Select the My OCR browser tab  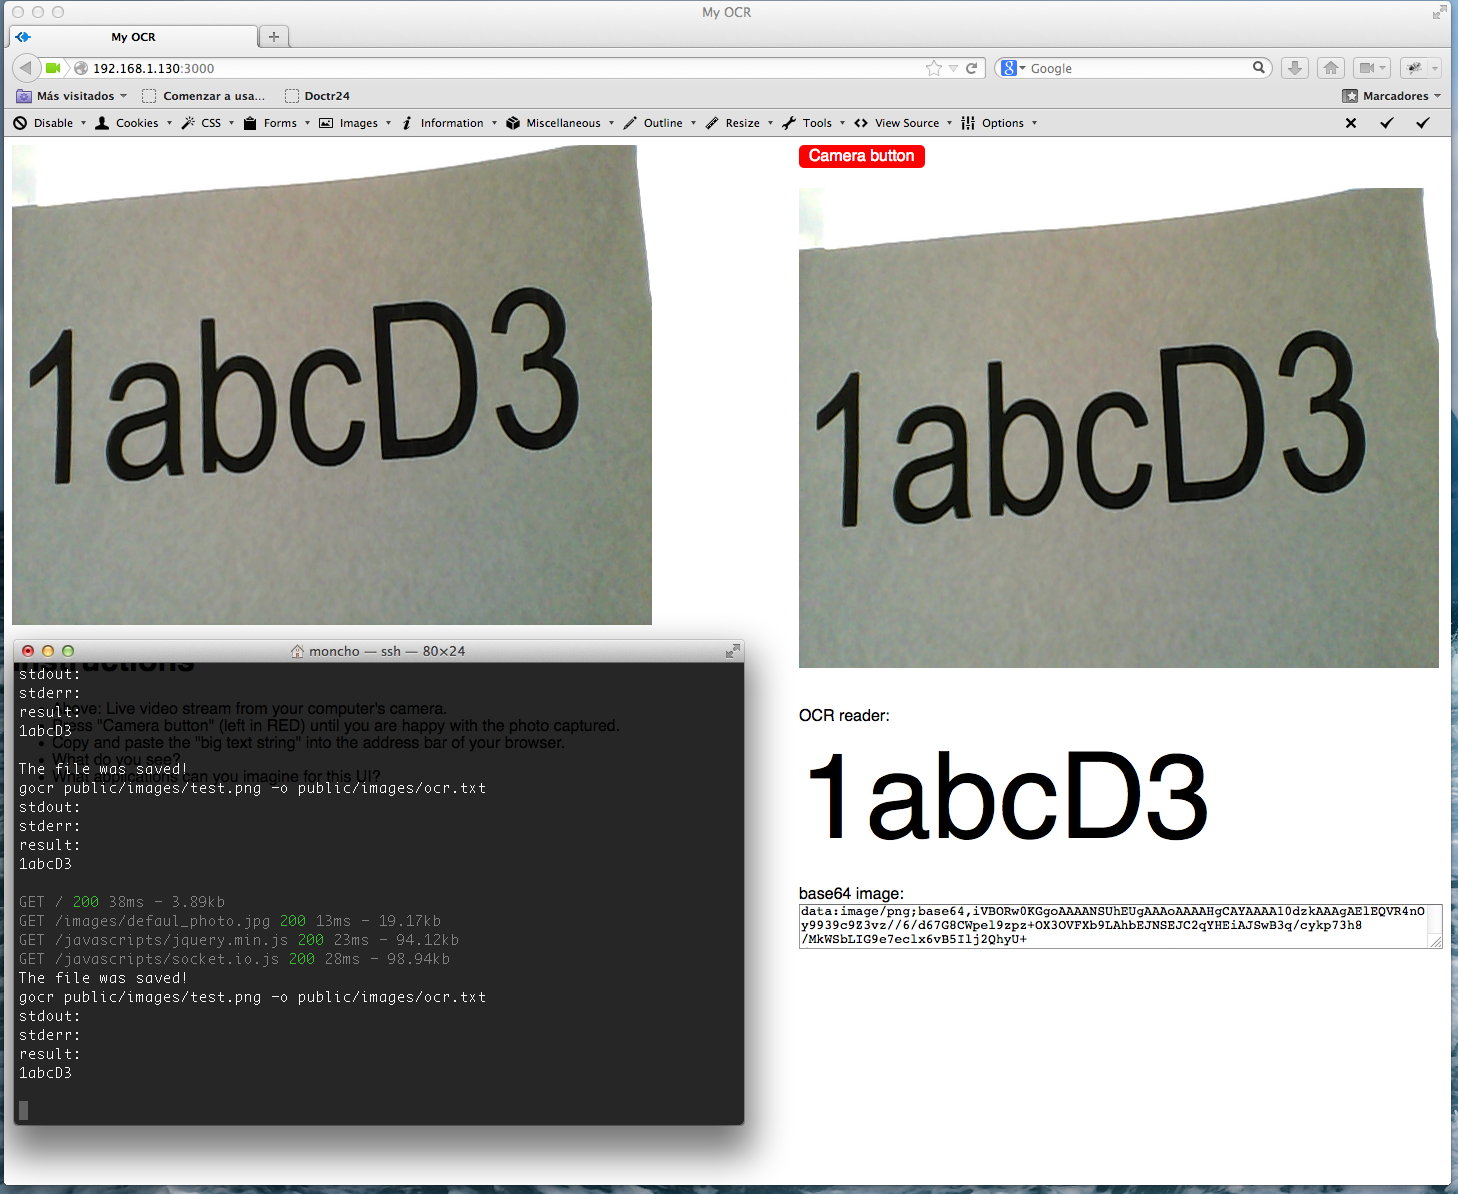pyautogui.click(x=133, y=37)
